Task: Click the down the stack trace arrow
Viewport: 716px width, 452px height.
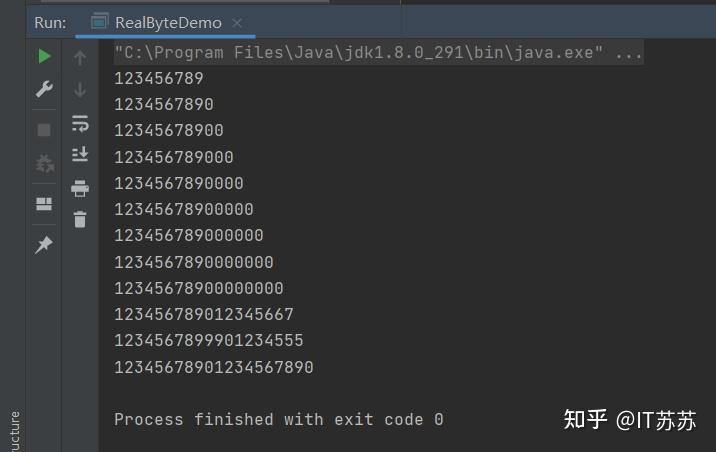Action: point(80,90)
